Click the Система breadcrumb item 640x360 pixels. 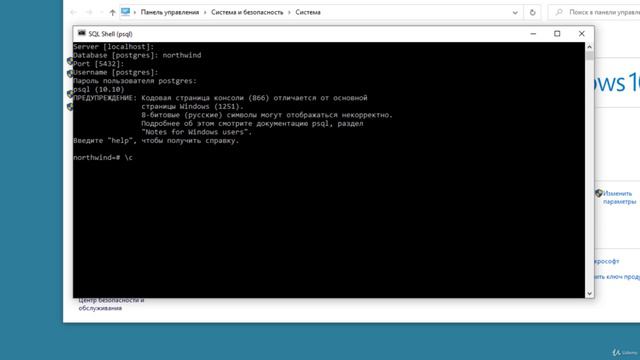tap(308, 12)
